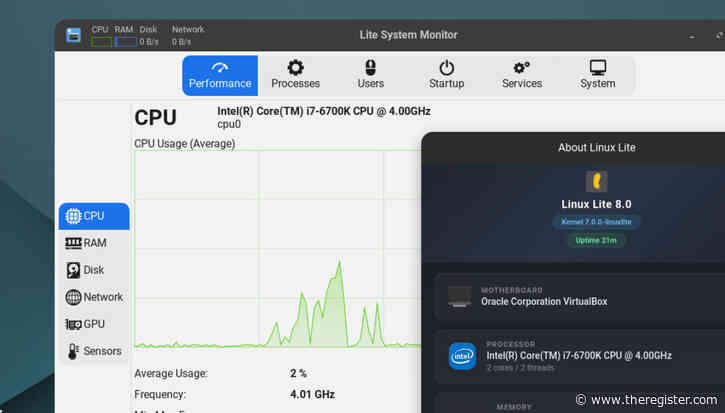
Task: Click the motherboard icon in About window
Action: [460, 296]
